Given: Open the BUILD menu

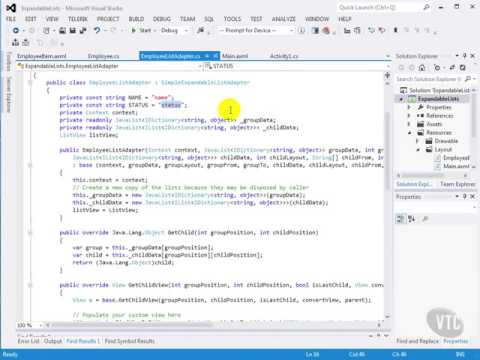Looking at the screenshot, I should [x=136, y=19].
